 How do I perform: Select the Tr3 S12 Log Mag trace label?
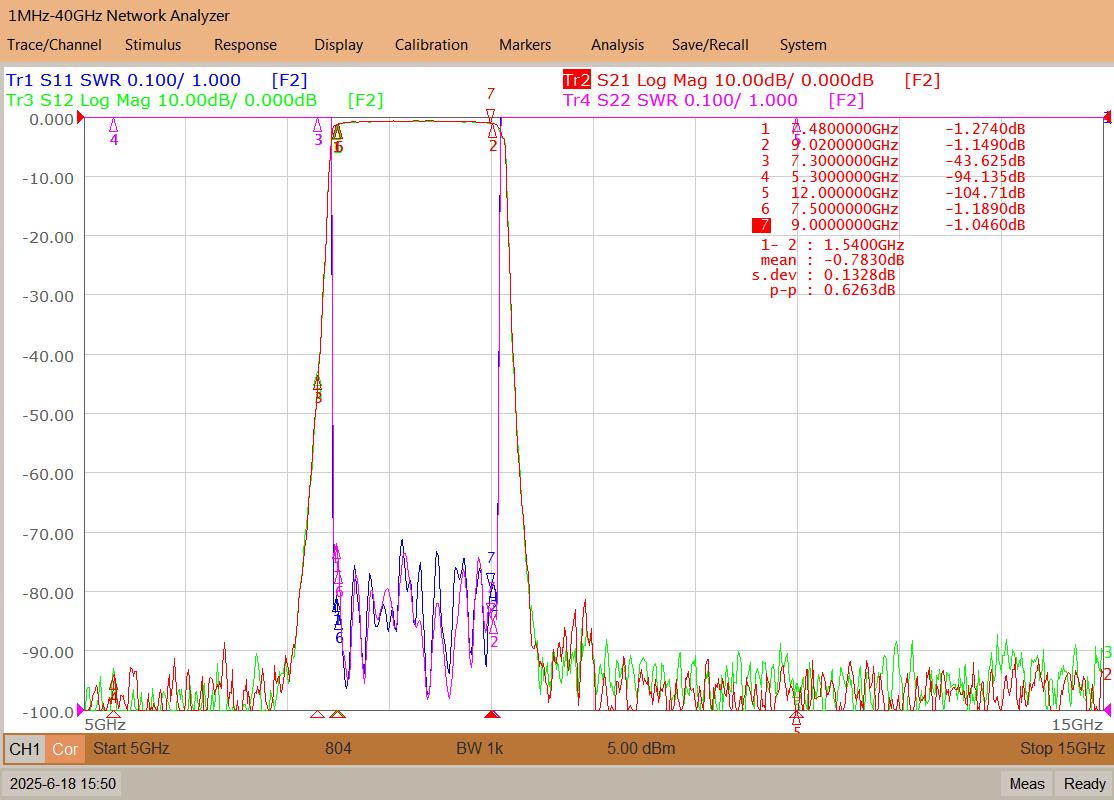click(161, 100)
